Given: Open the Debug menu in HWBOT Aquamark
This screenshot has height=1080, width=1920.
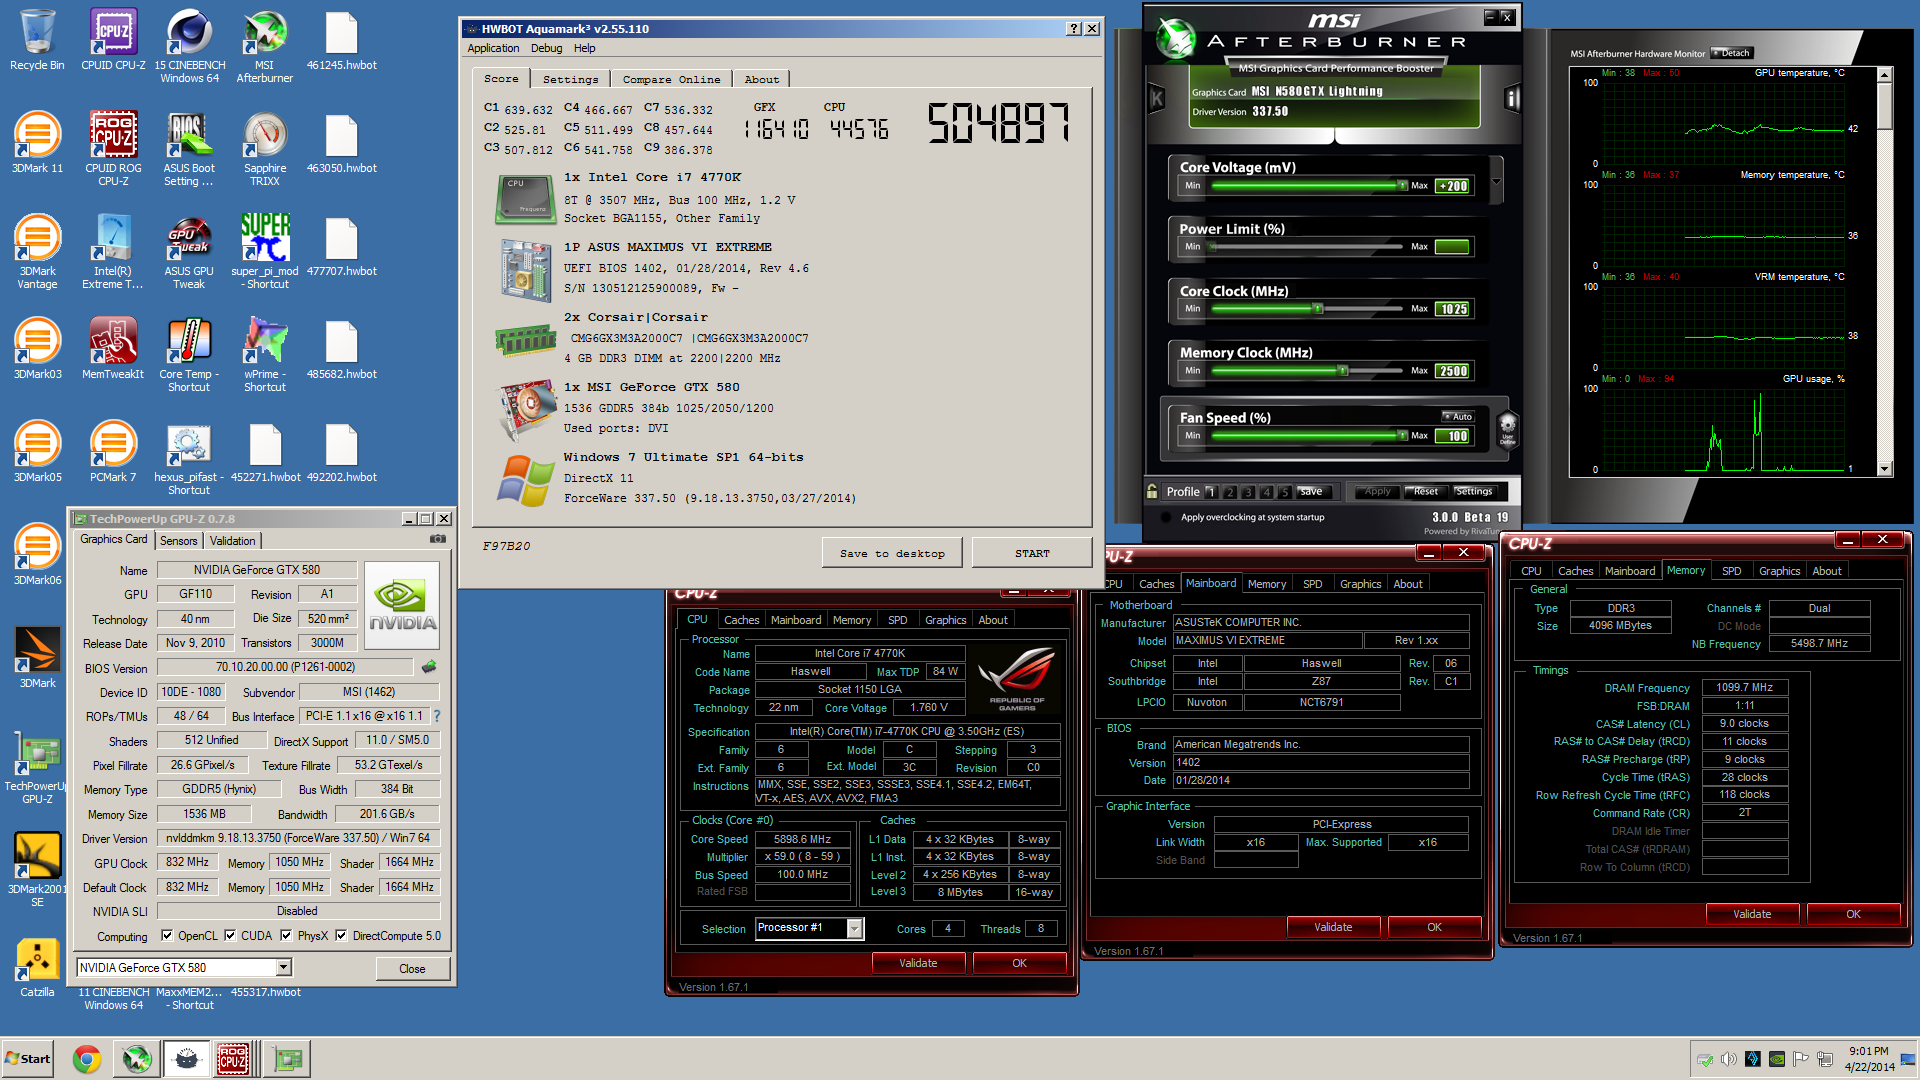Looking at the screenshot, I should pyautogui.click(x=546, y=48).
